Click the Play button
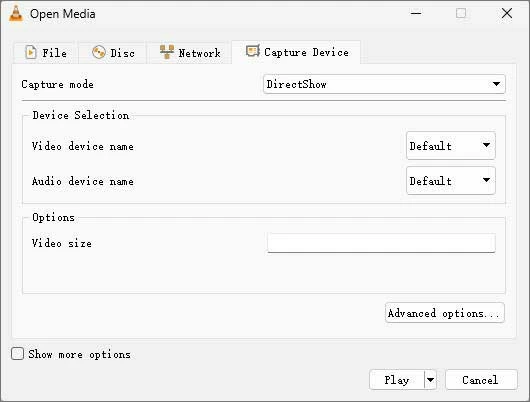Viewport: 530px width, 402px height. (397, 380)
